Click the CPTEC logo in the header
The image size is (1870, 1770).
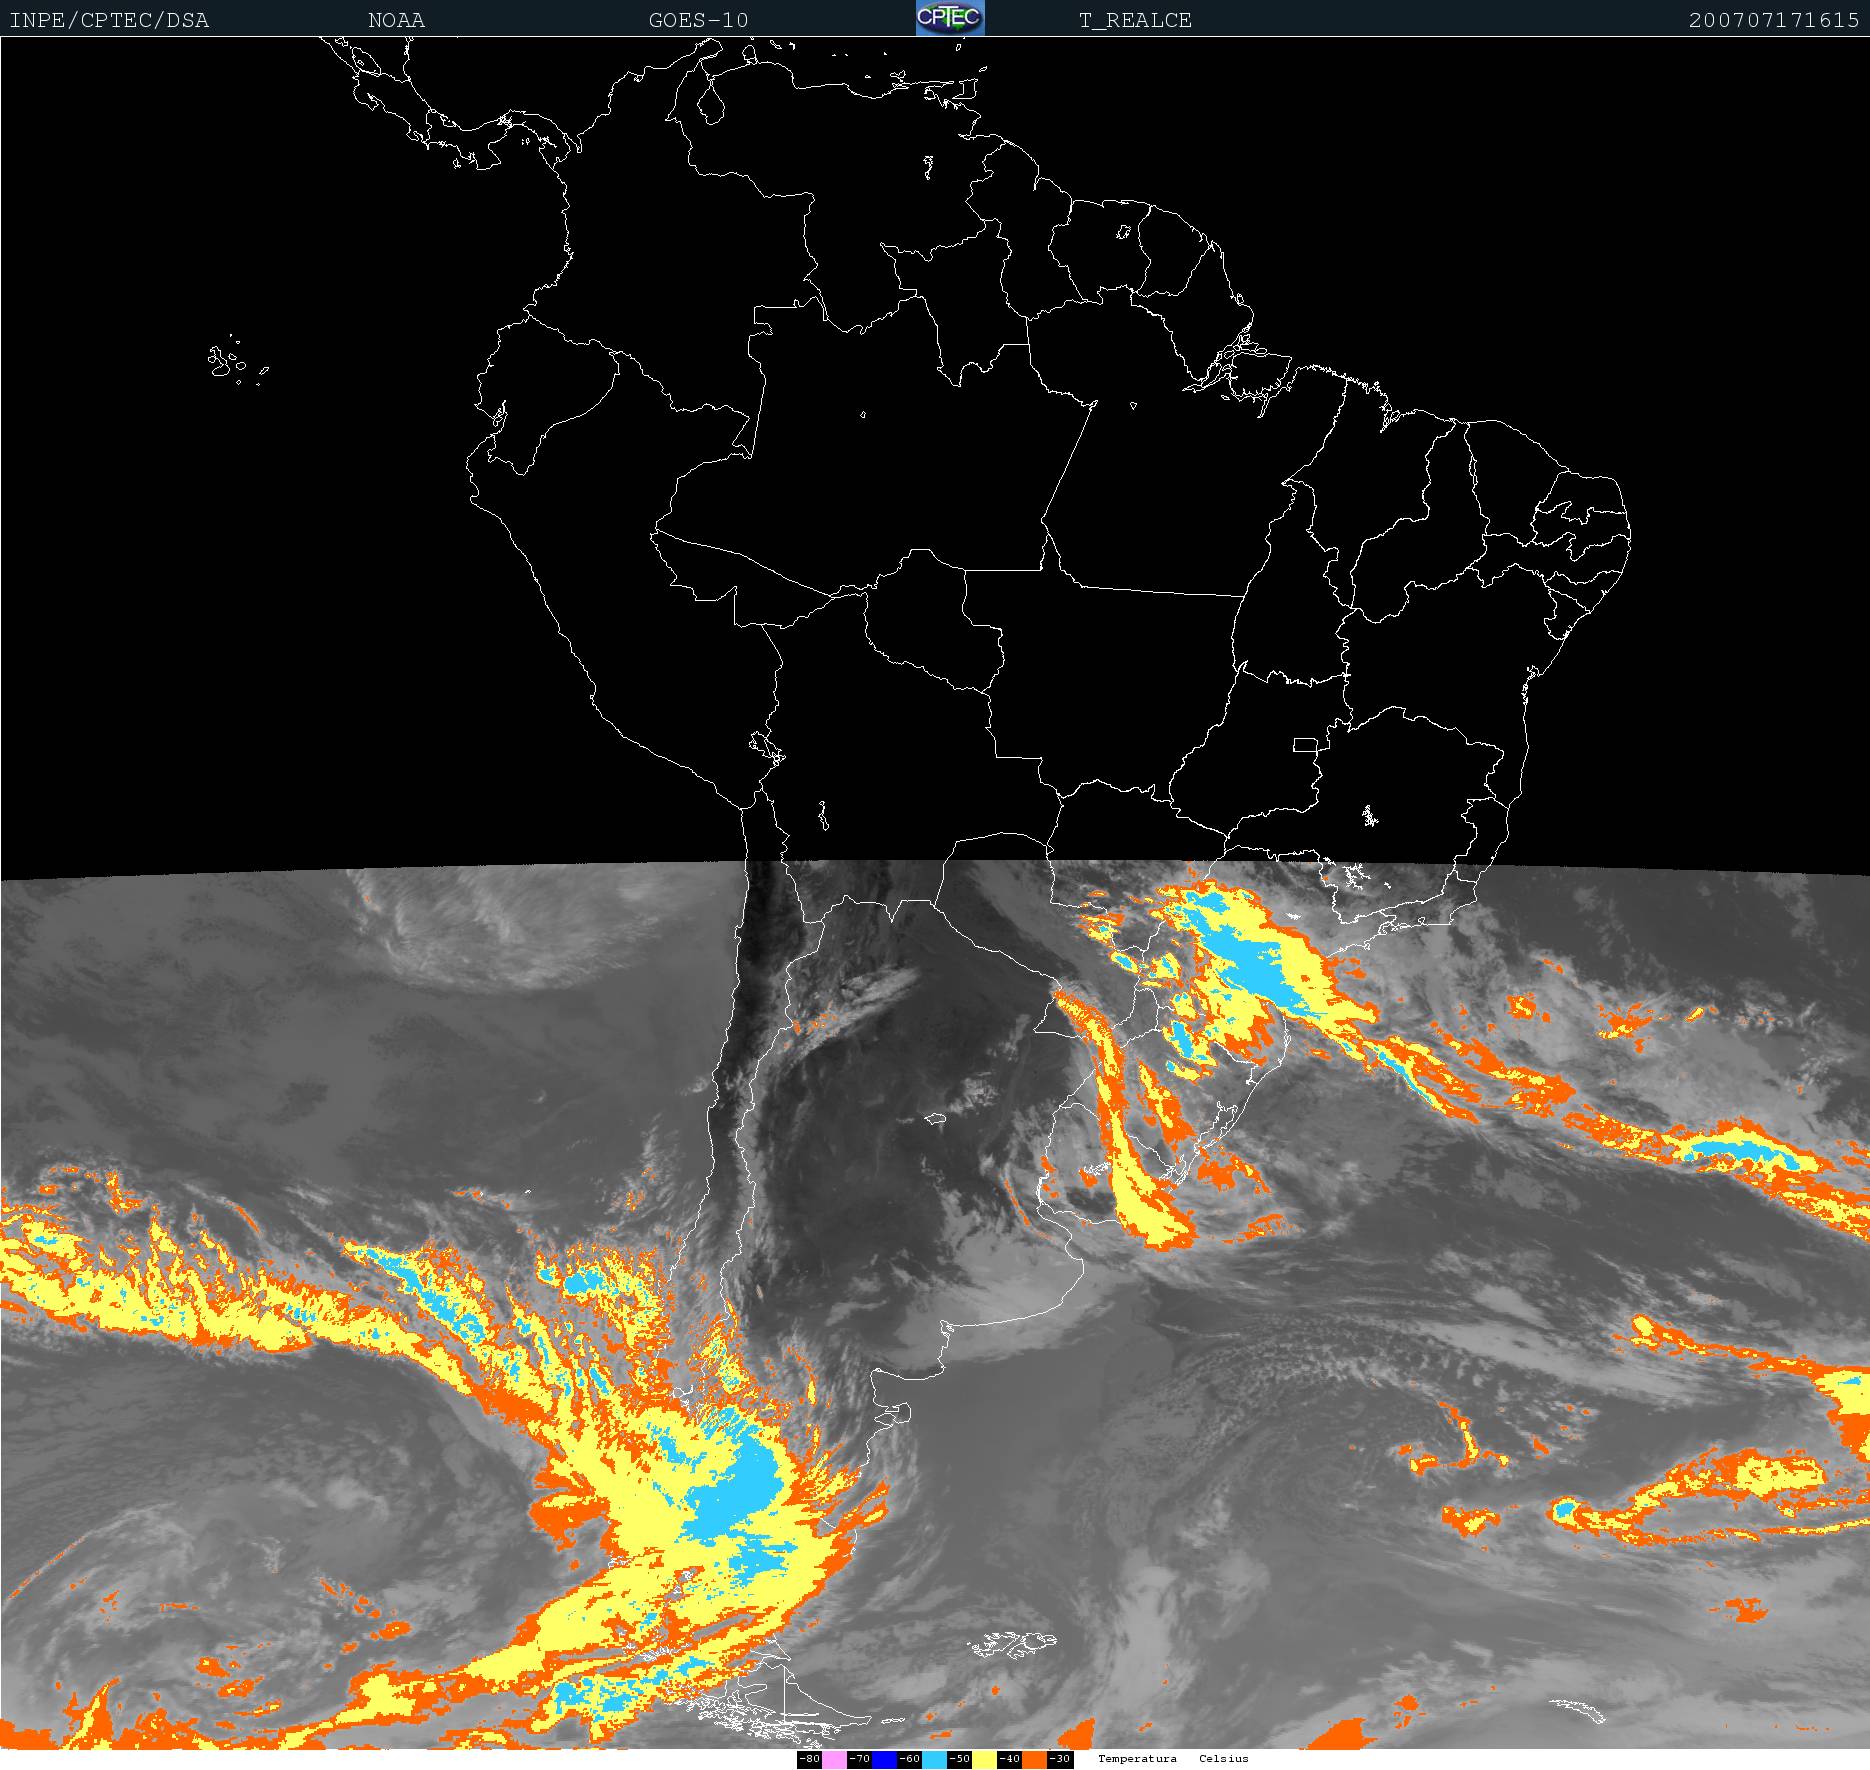pyautogui.click(x=950, y=18)
